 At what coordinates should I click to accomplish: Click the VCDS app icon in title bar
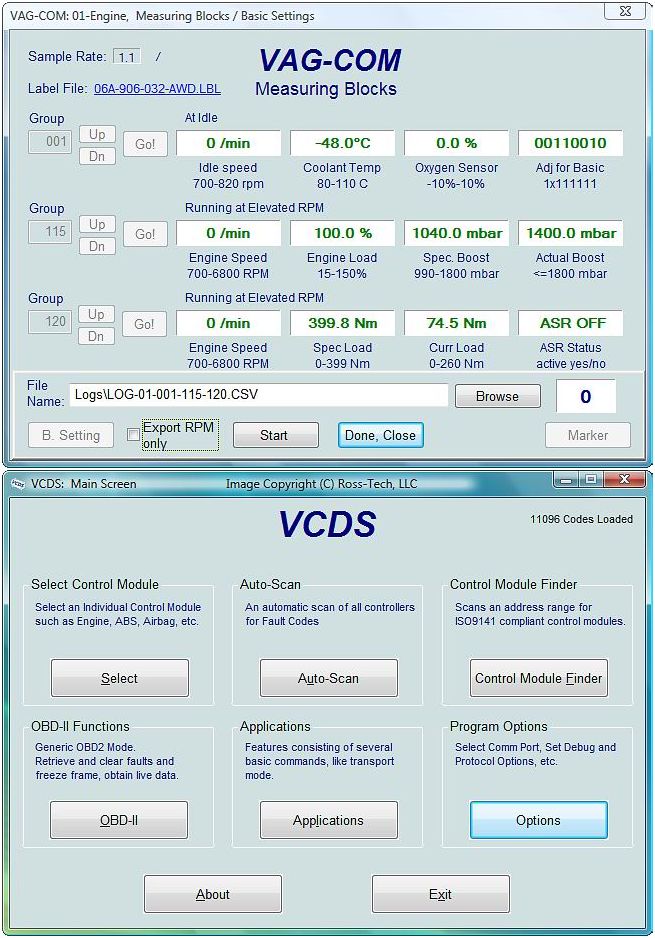[x=18, y=485]
